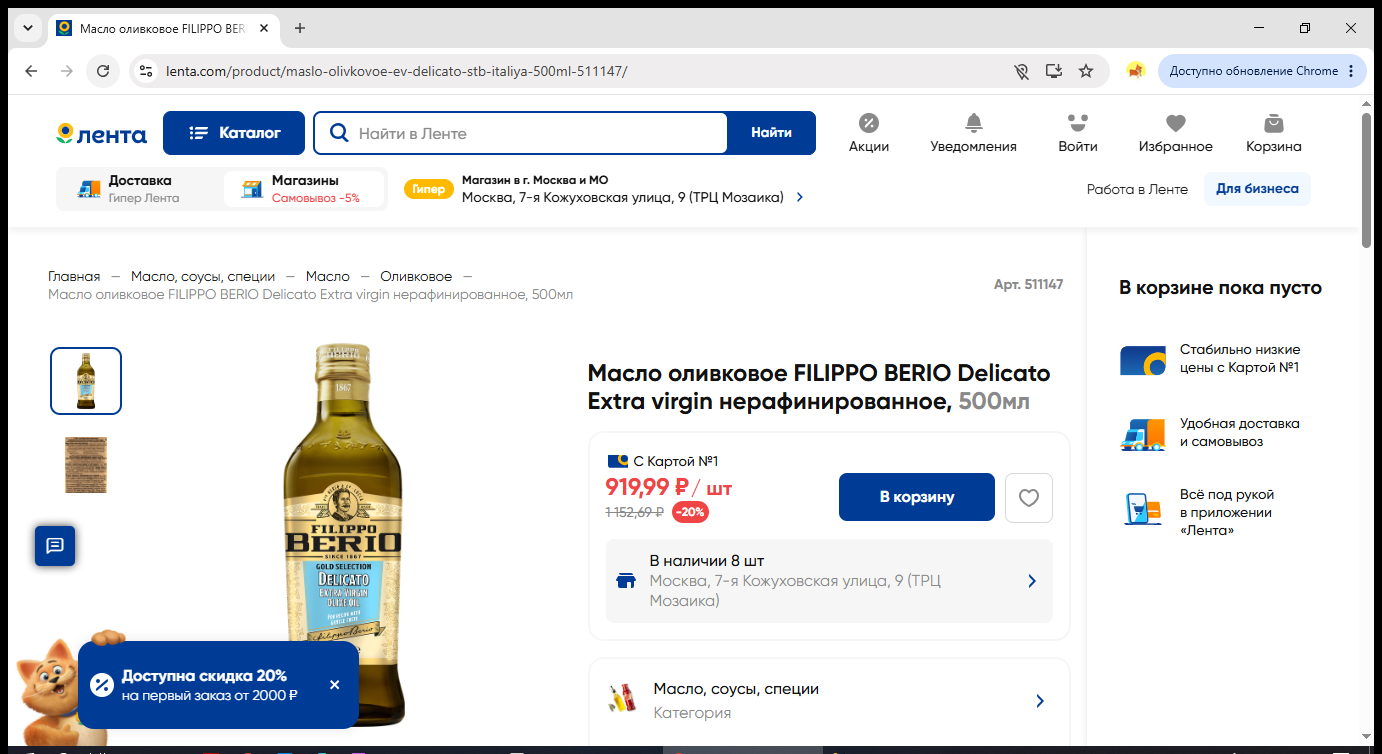Go to Главная breadcrumb
Viewport: 1382px width, 754px height.
74,276
